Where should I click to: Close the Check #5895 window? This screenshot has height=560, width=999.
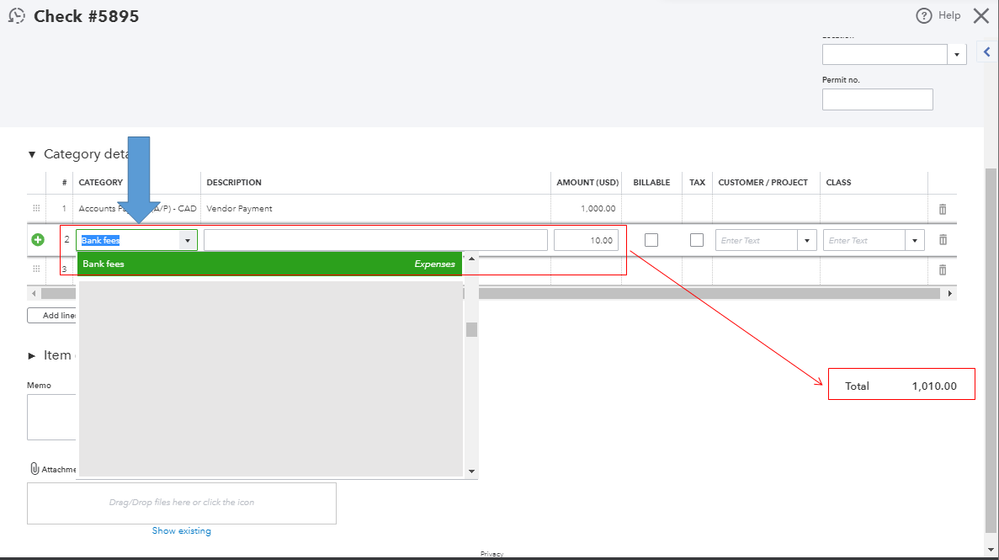coord(981,16)
